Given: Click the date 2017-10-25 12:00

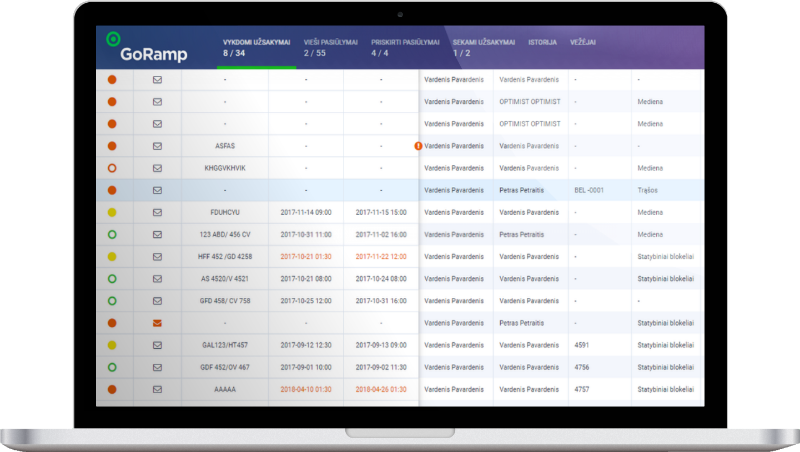Looking at the screenshot, I should pos(306,301).
